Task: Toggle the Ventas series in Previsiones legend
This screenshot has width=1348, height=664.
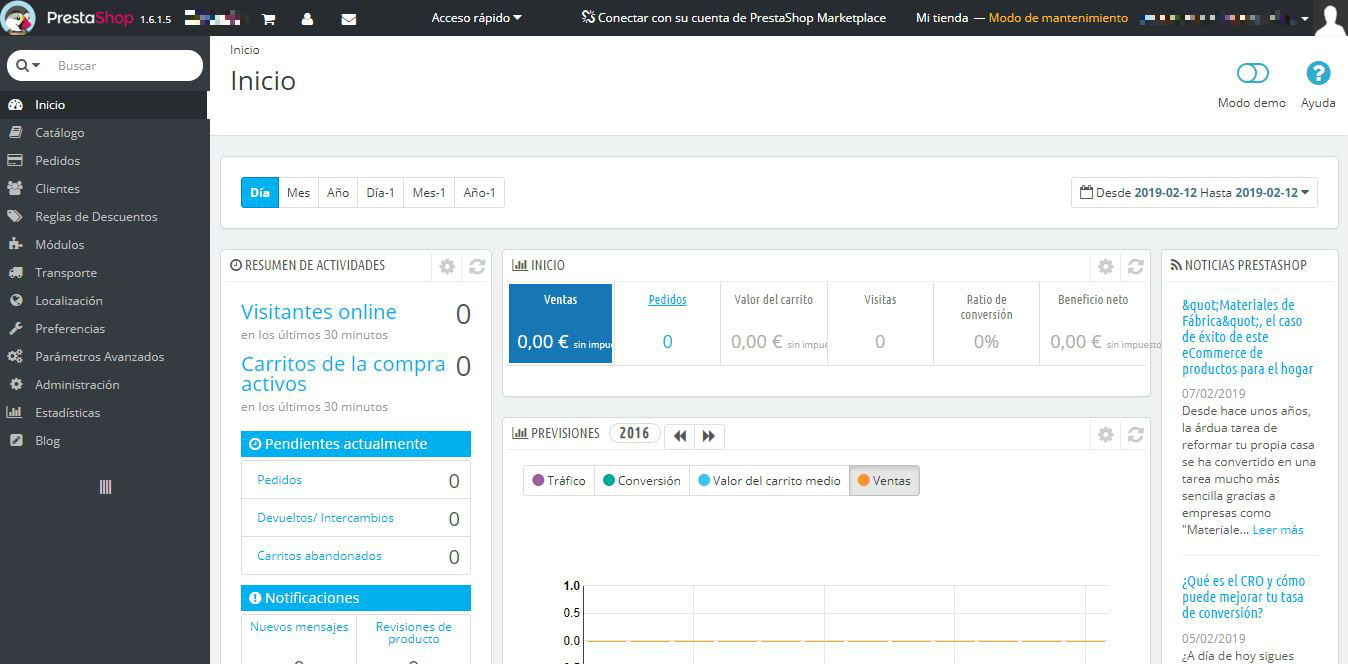Action: 884,480
